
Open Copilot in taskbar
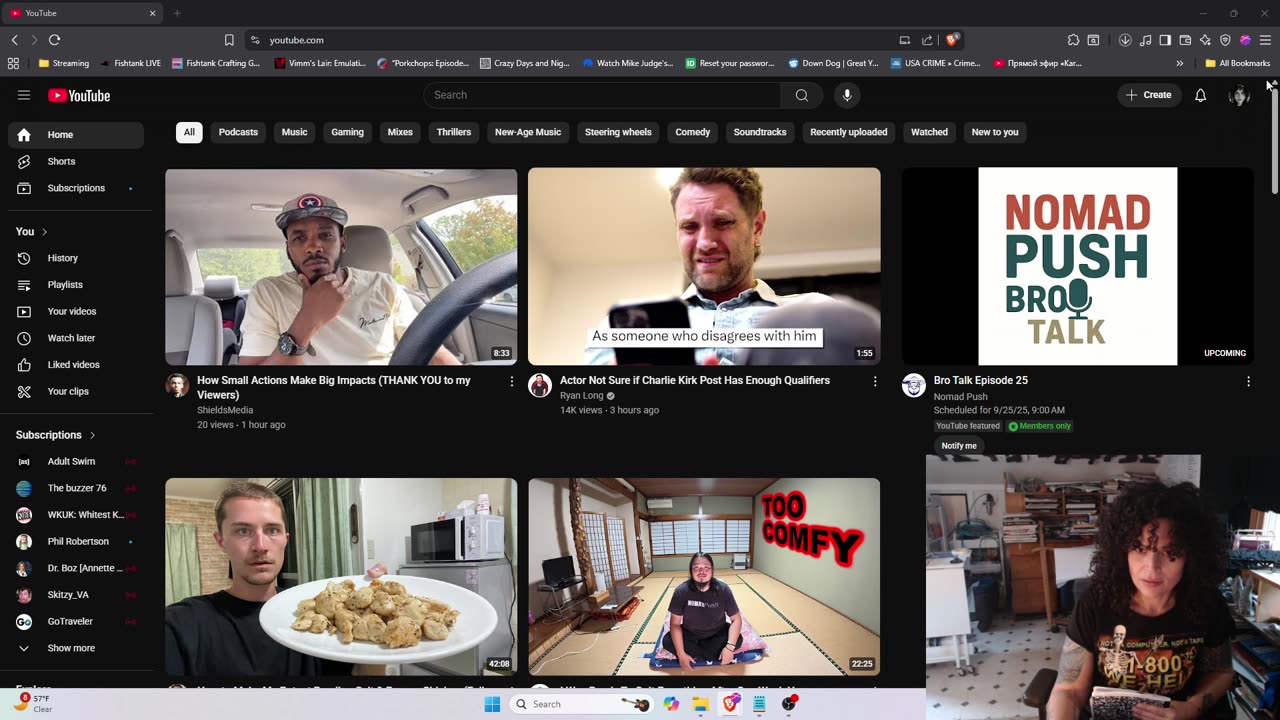tap(671, 704)
